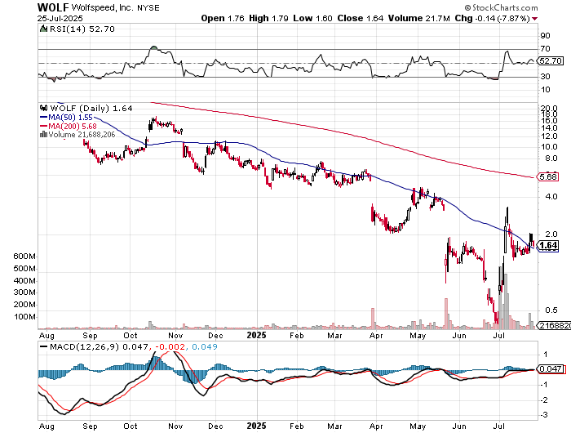This screenshot has width=571, height=433.
Task: Click the Wolfspeed, Inc. company name
Action: click(x=102, y=8)
